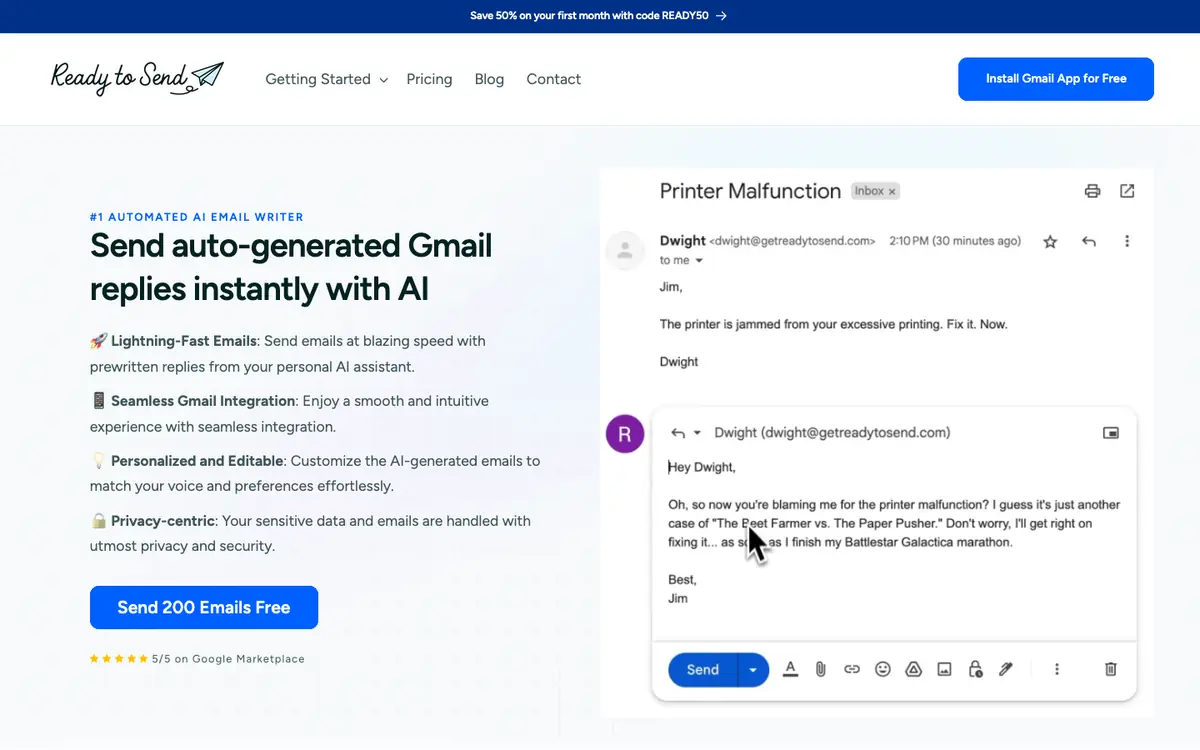This screenshot has height=750, width=1200.
Task: Discard the draft with the trash icon
Action: (1110, 669)
